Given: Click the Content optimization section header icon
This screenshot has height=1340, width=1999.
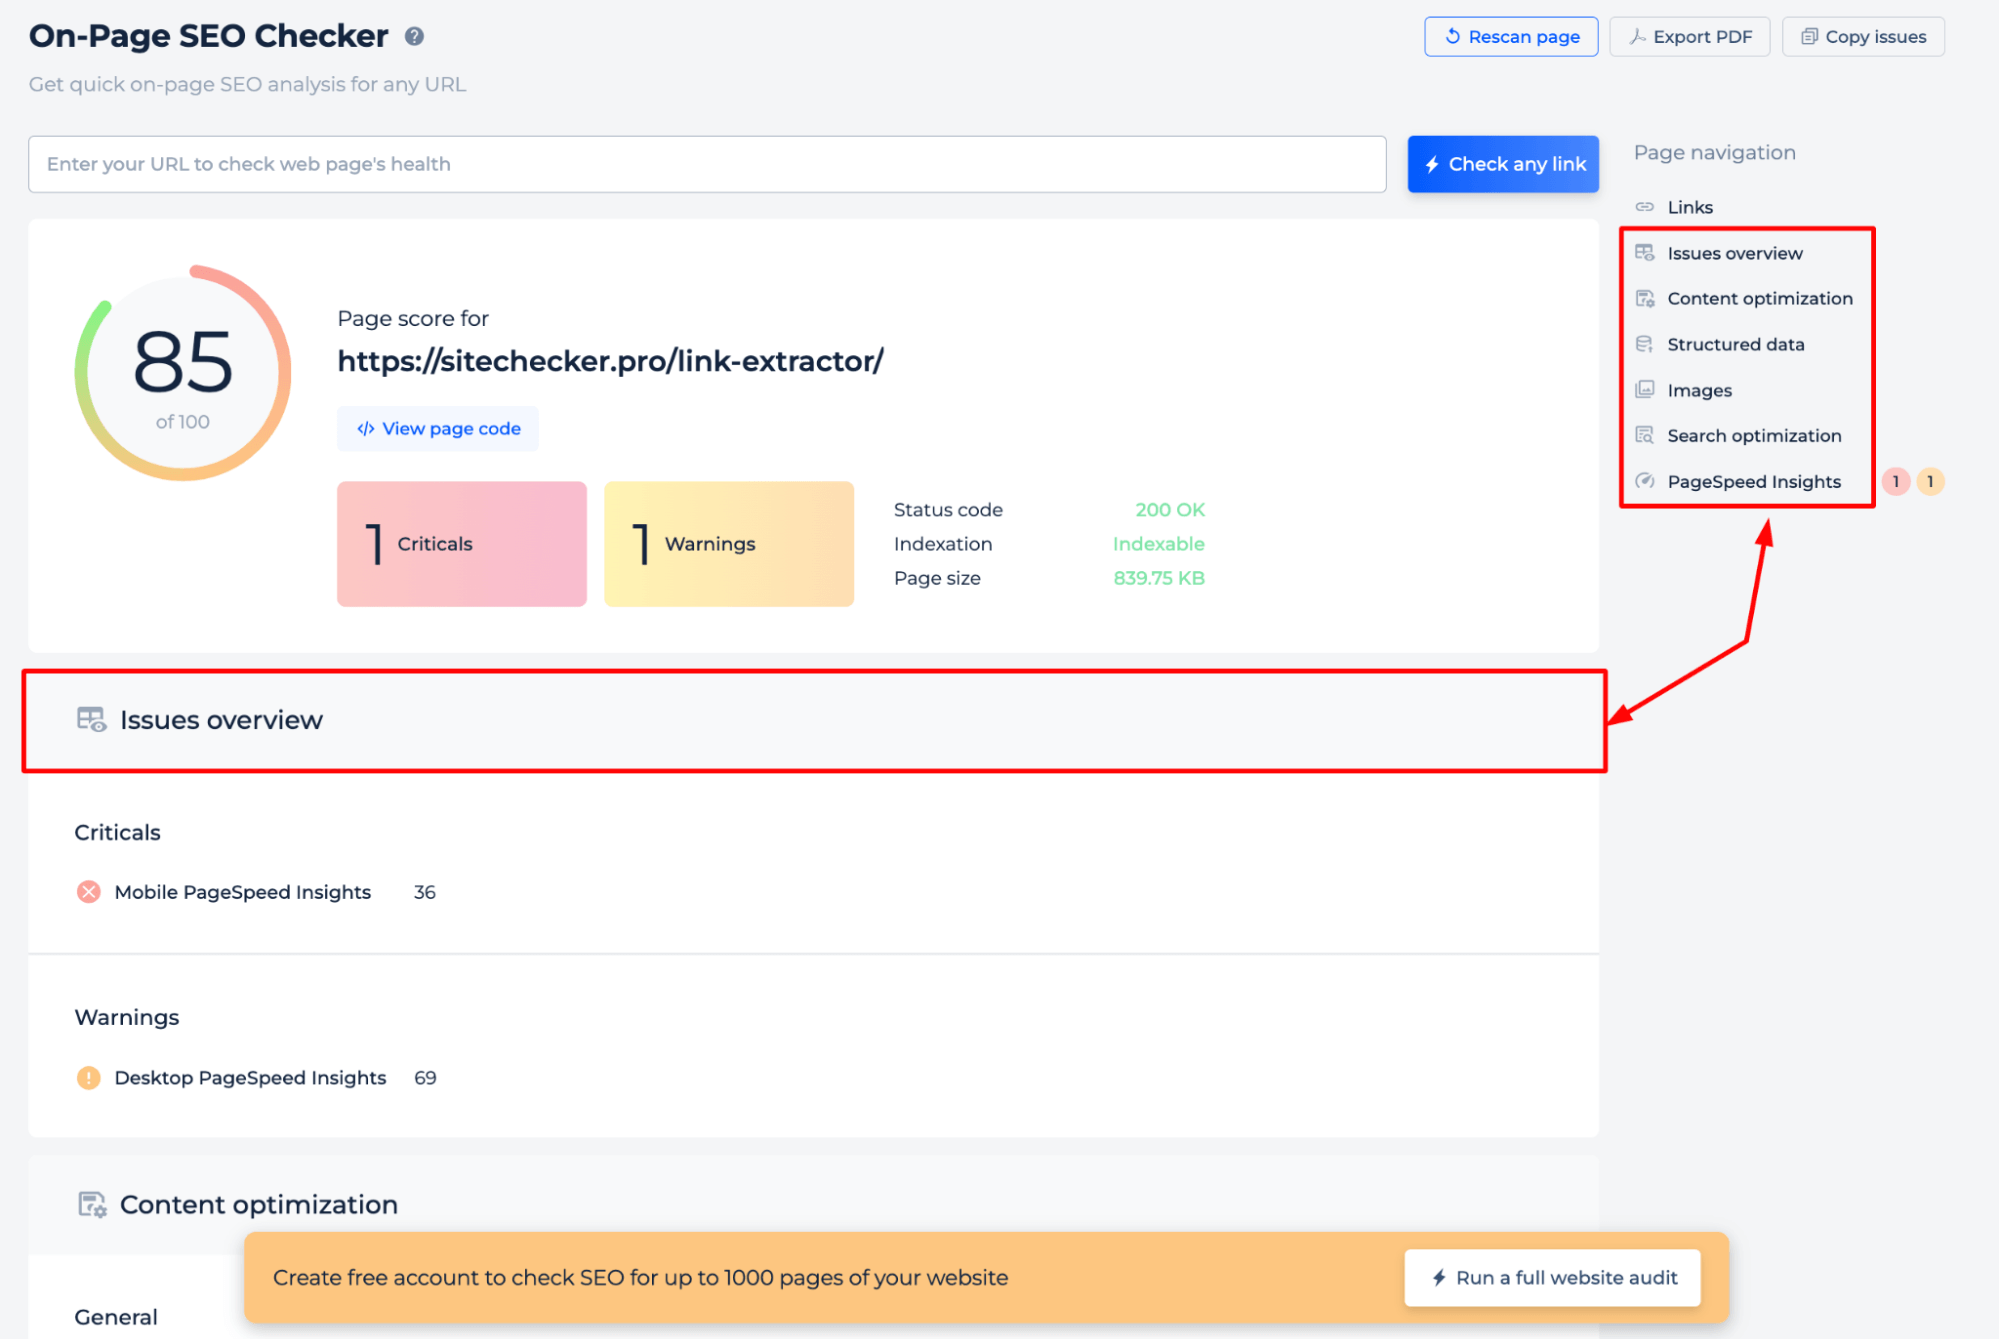Looking at the screenshot, I should tap(92, 1205).
